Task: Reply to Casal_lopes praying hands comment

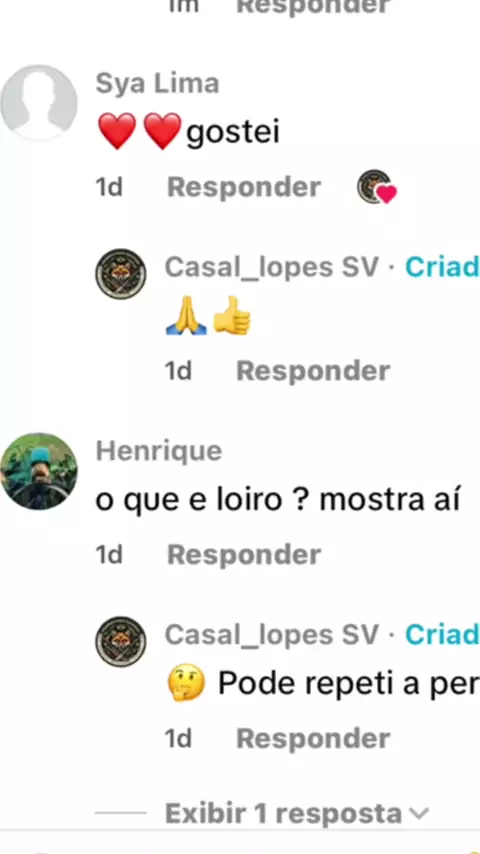Action: pos(313,371)
